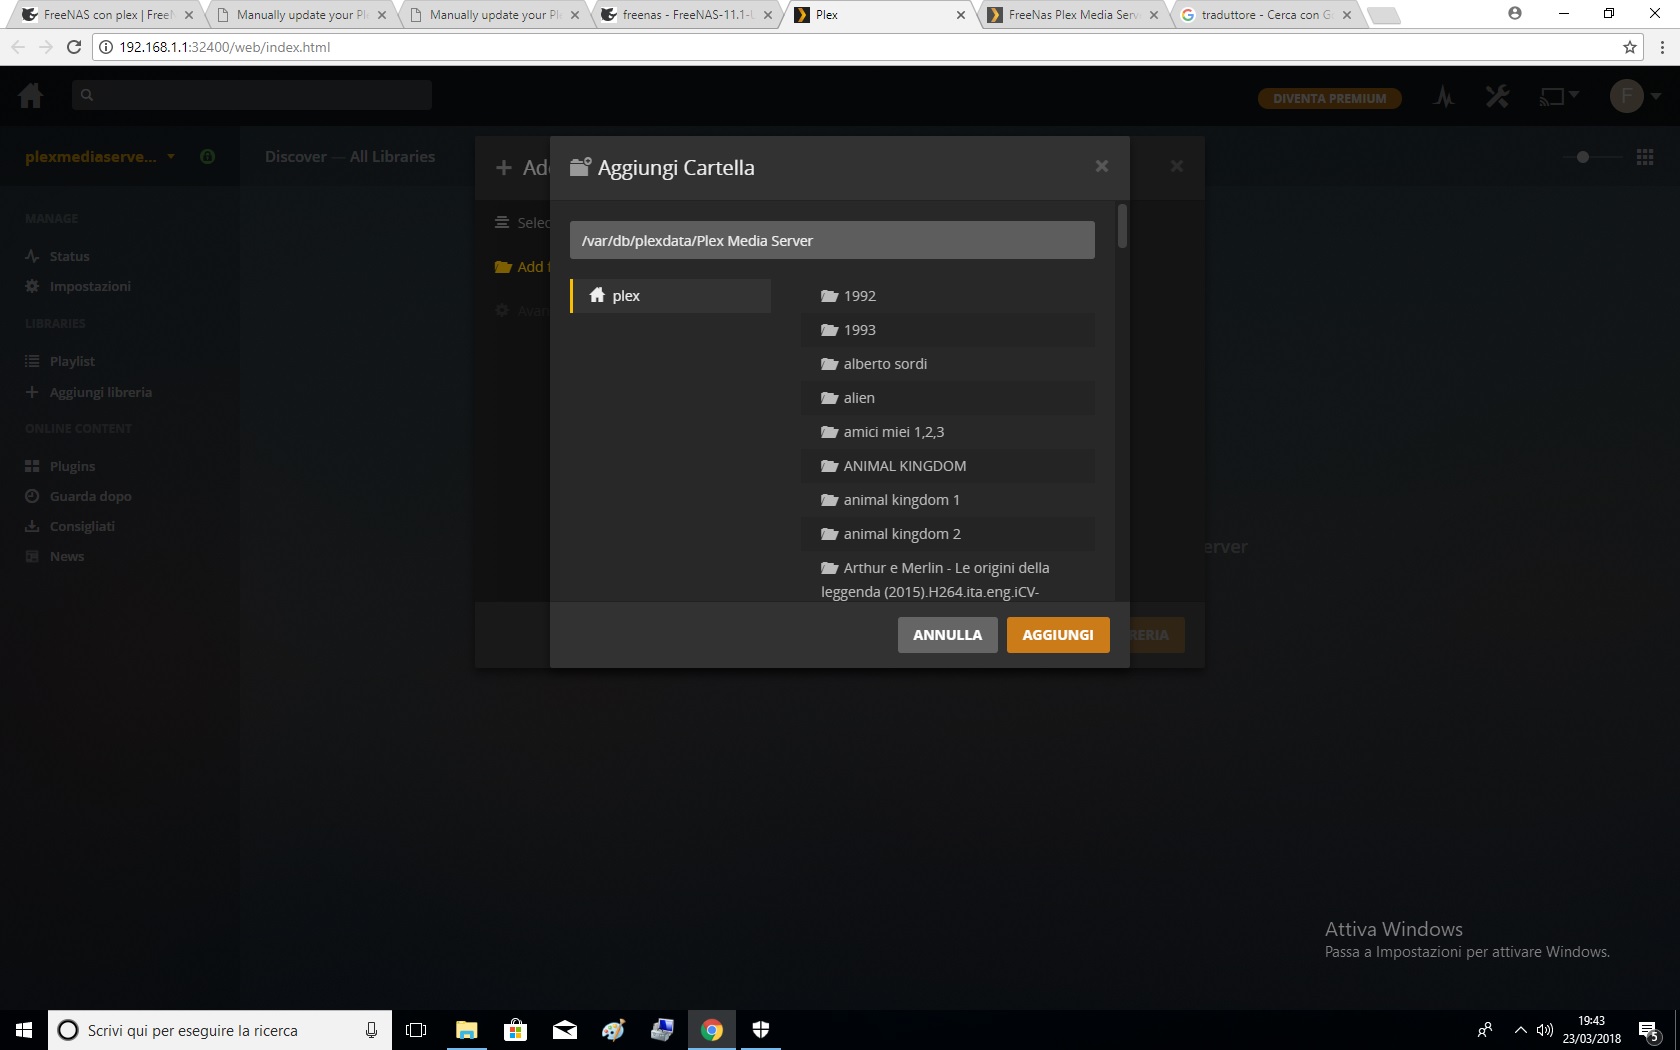Click the Plex search field

click(x=252, y=95)
